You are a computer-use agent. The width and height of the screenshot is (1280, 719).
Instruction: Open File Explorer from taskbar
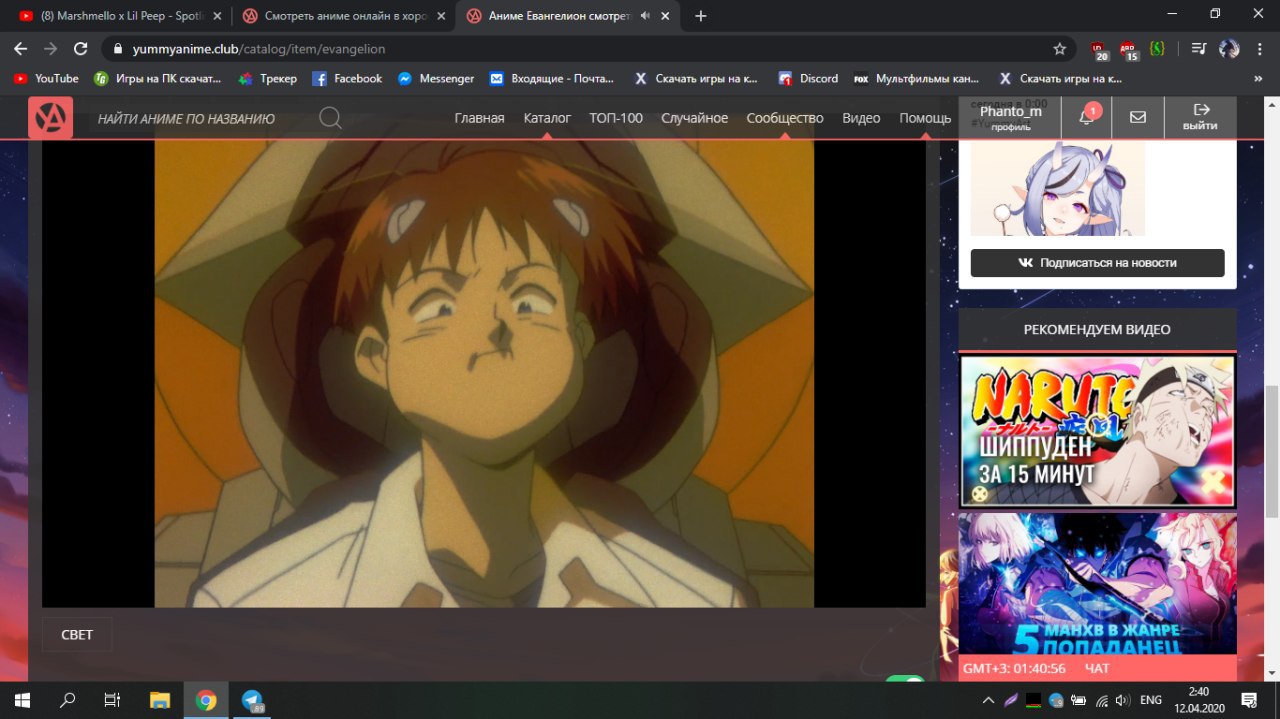(x=160, y=700)
